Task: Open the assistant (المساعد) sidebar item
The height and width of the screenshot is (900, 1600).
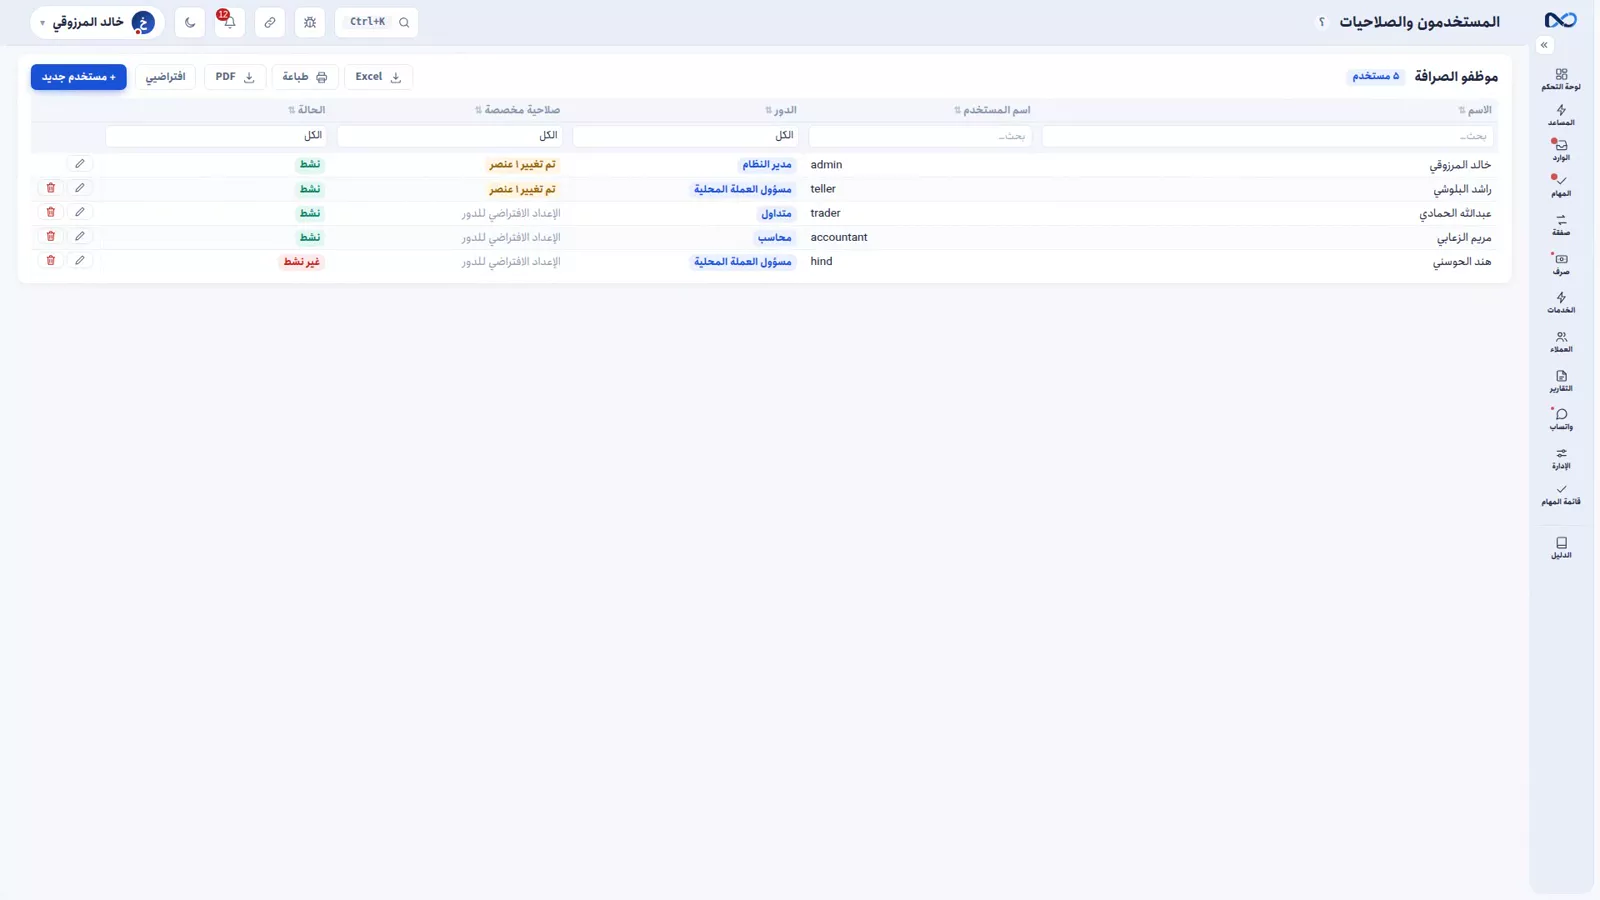Action: 1561,115
